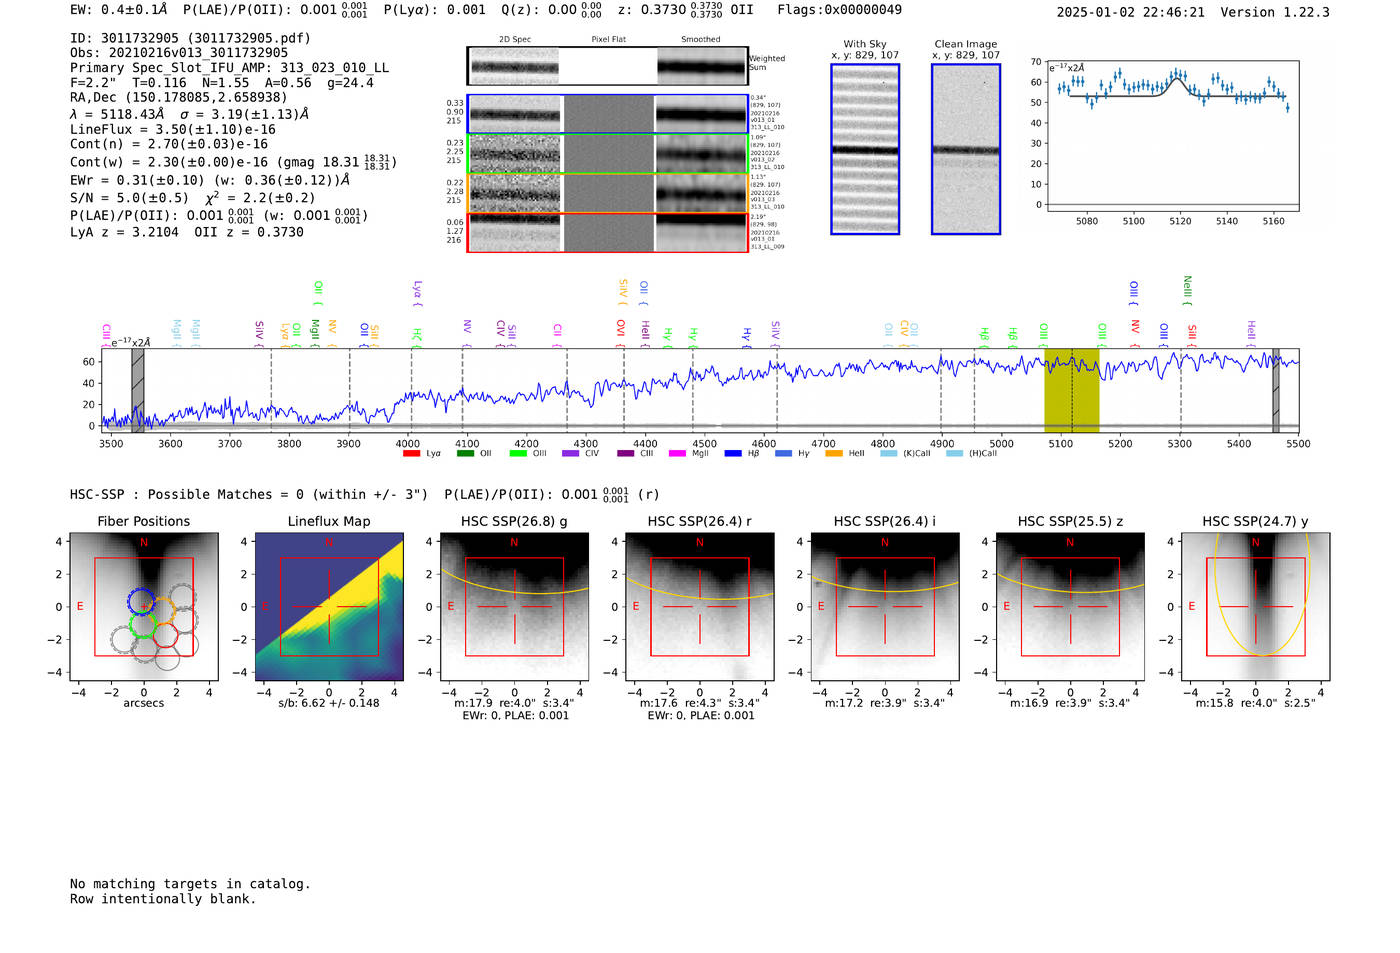The image size is (1400, 953).
Task: Open the HSC SSP(26.8) g image
Action: [x=514, y=607]
